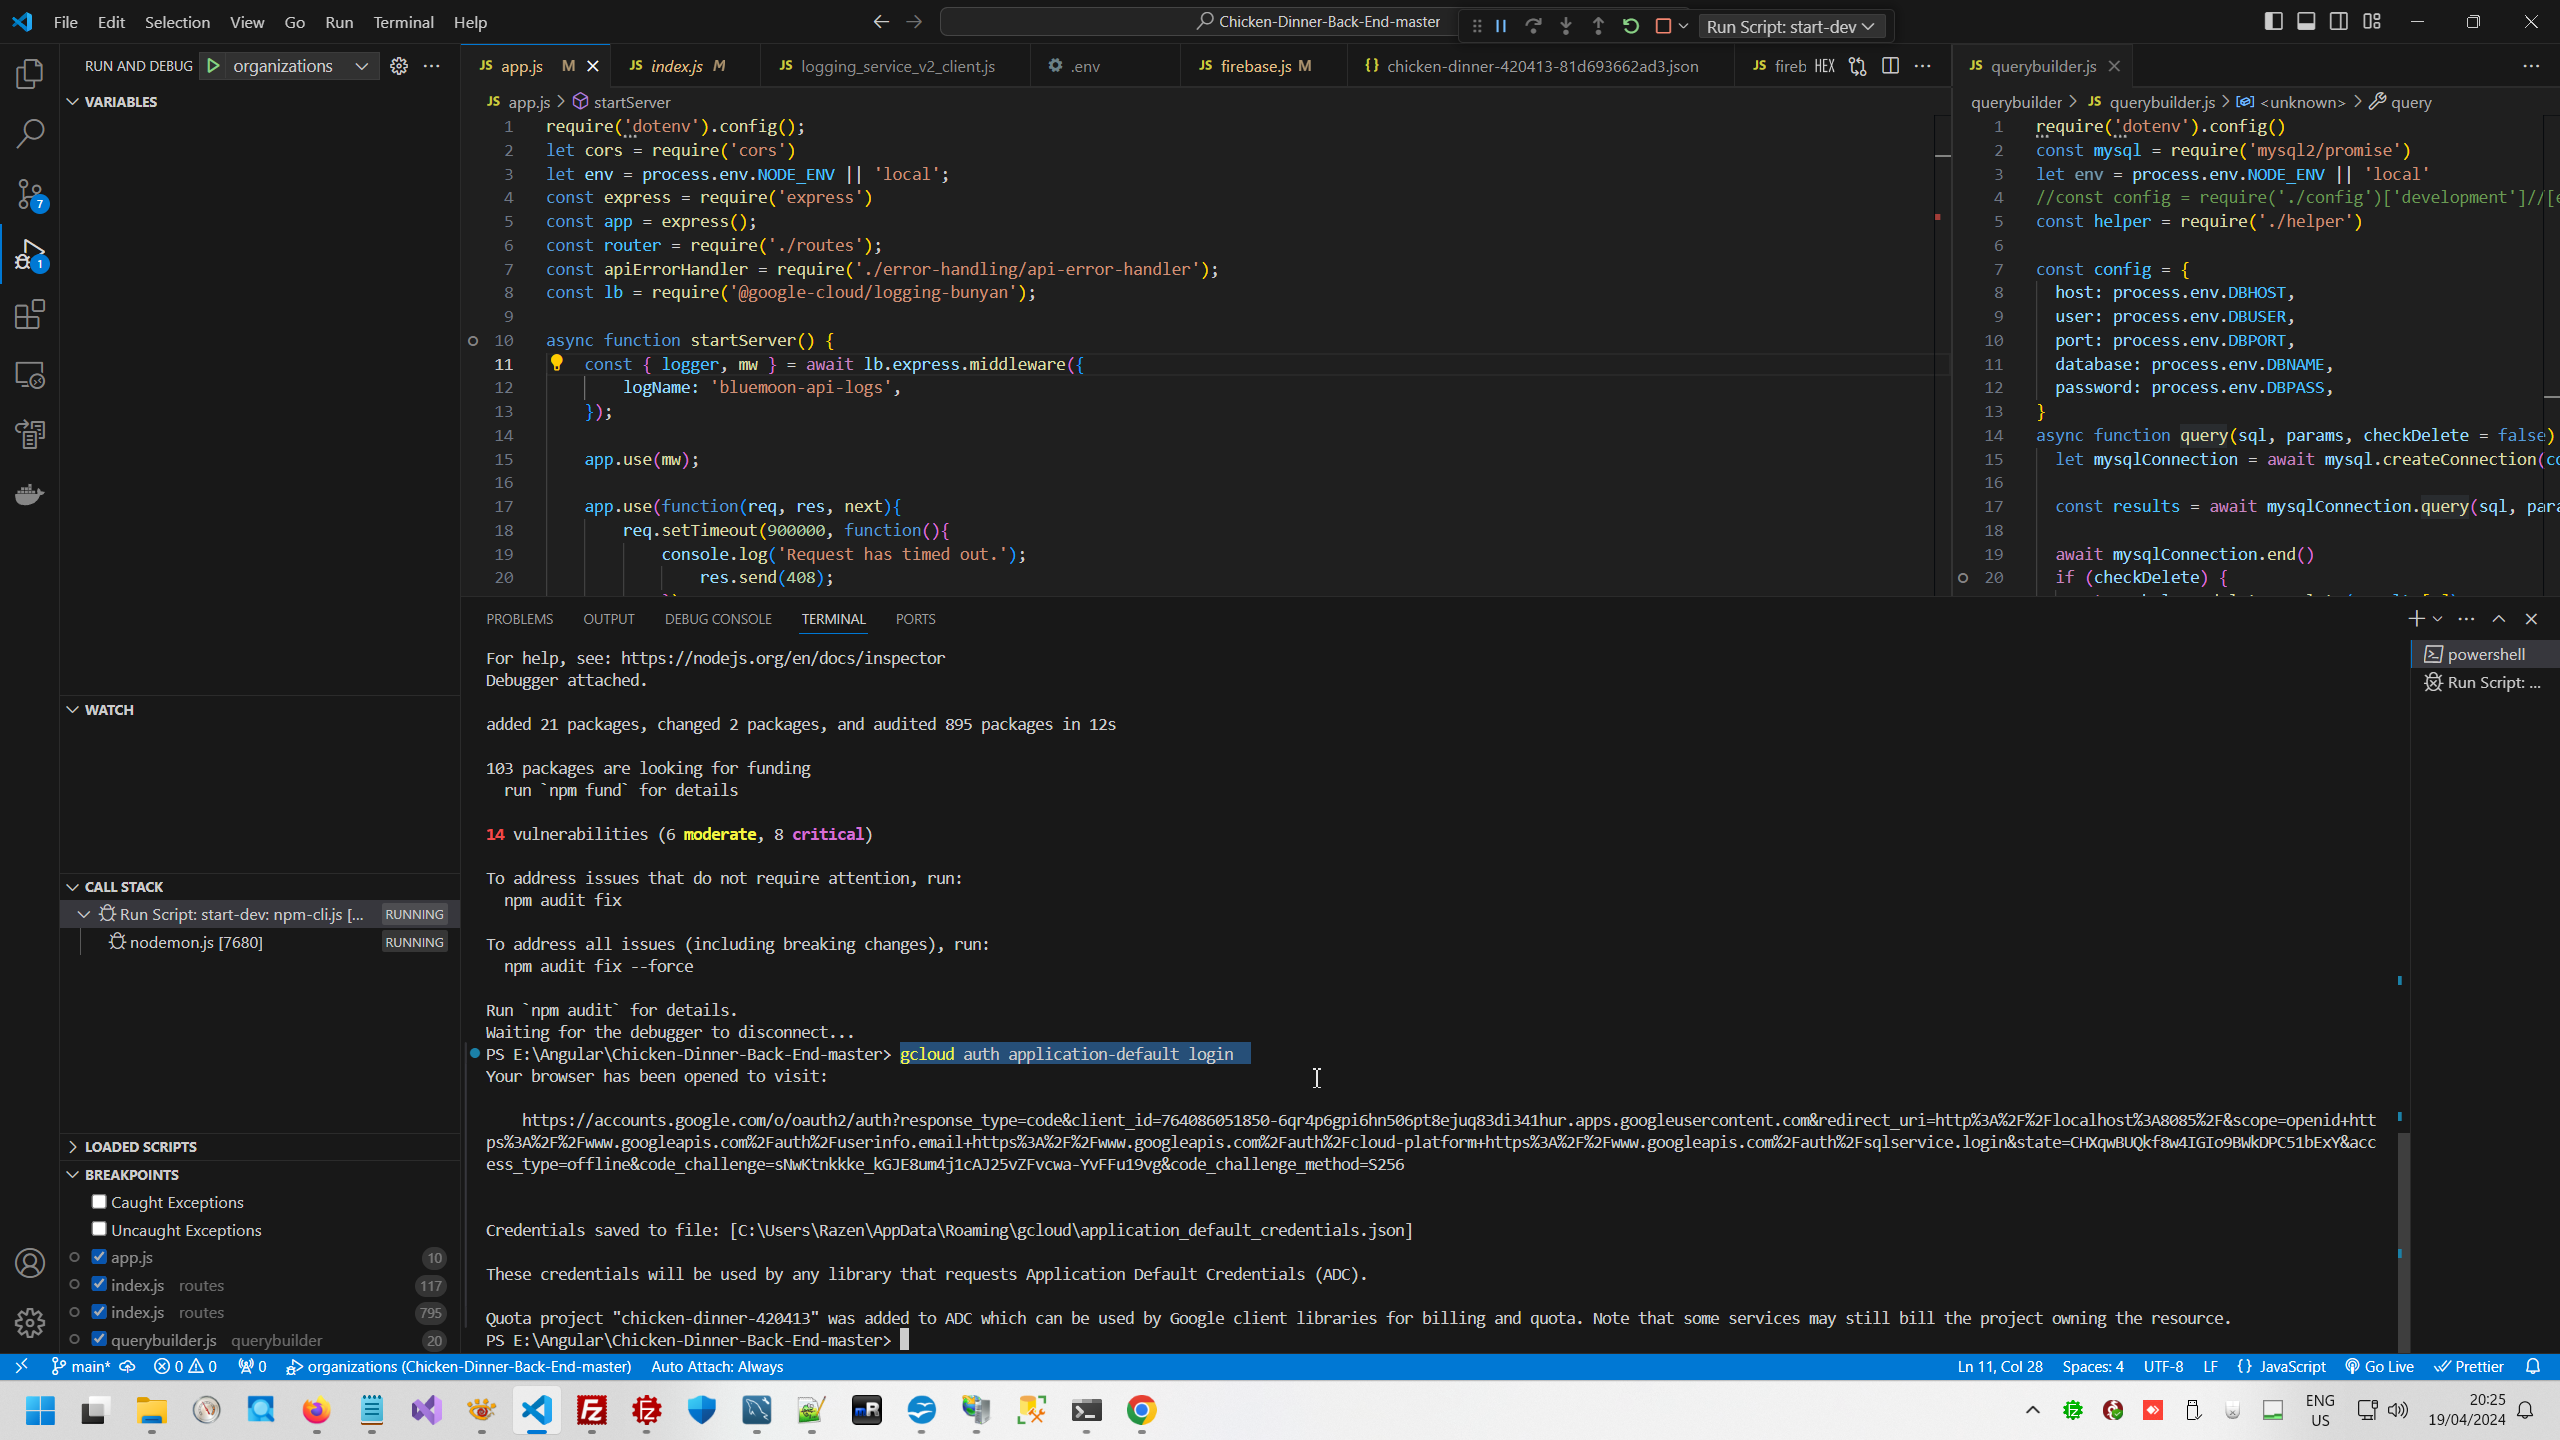Open the Explorer view in activity bar
Viewport: 2560px width, 1440px height.
30,74
